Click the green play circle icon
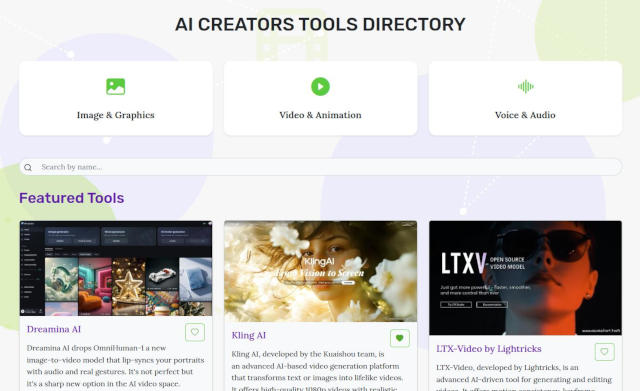The image size is (640, 391). tap(320, 87)
